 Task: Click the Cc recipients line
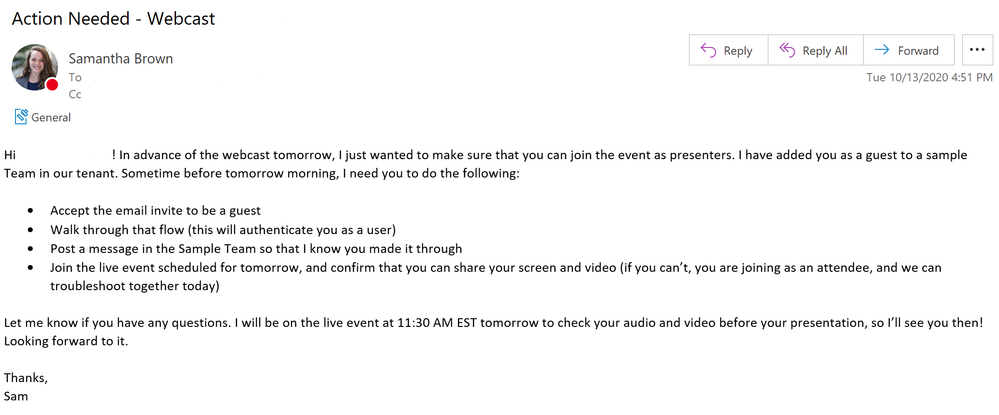point(75,94)
